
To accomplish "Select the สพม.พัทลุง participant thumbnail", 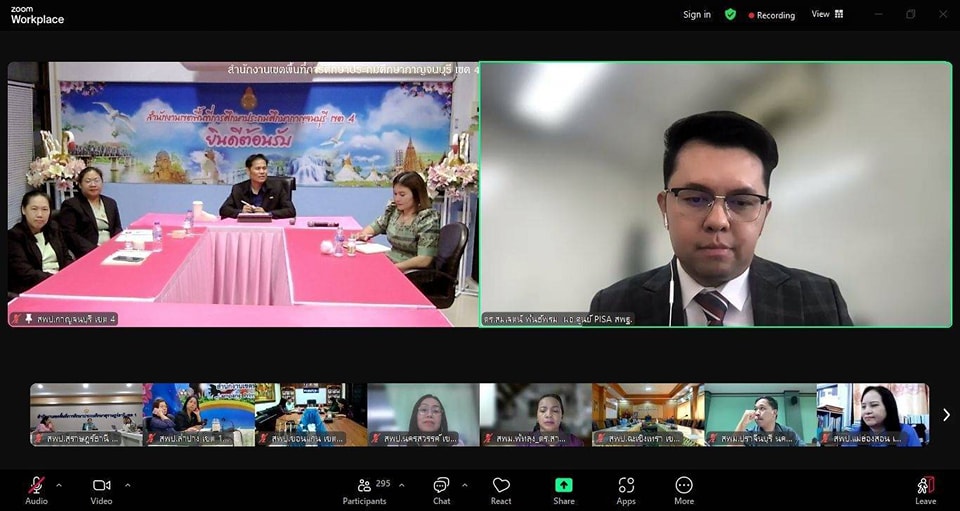I will 536,414.
